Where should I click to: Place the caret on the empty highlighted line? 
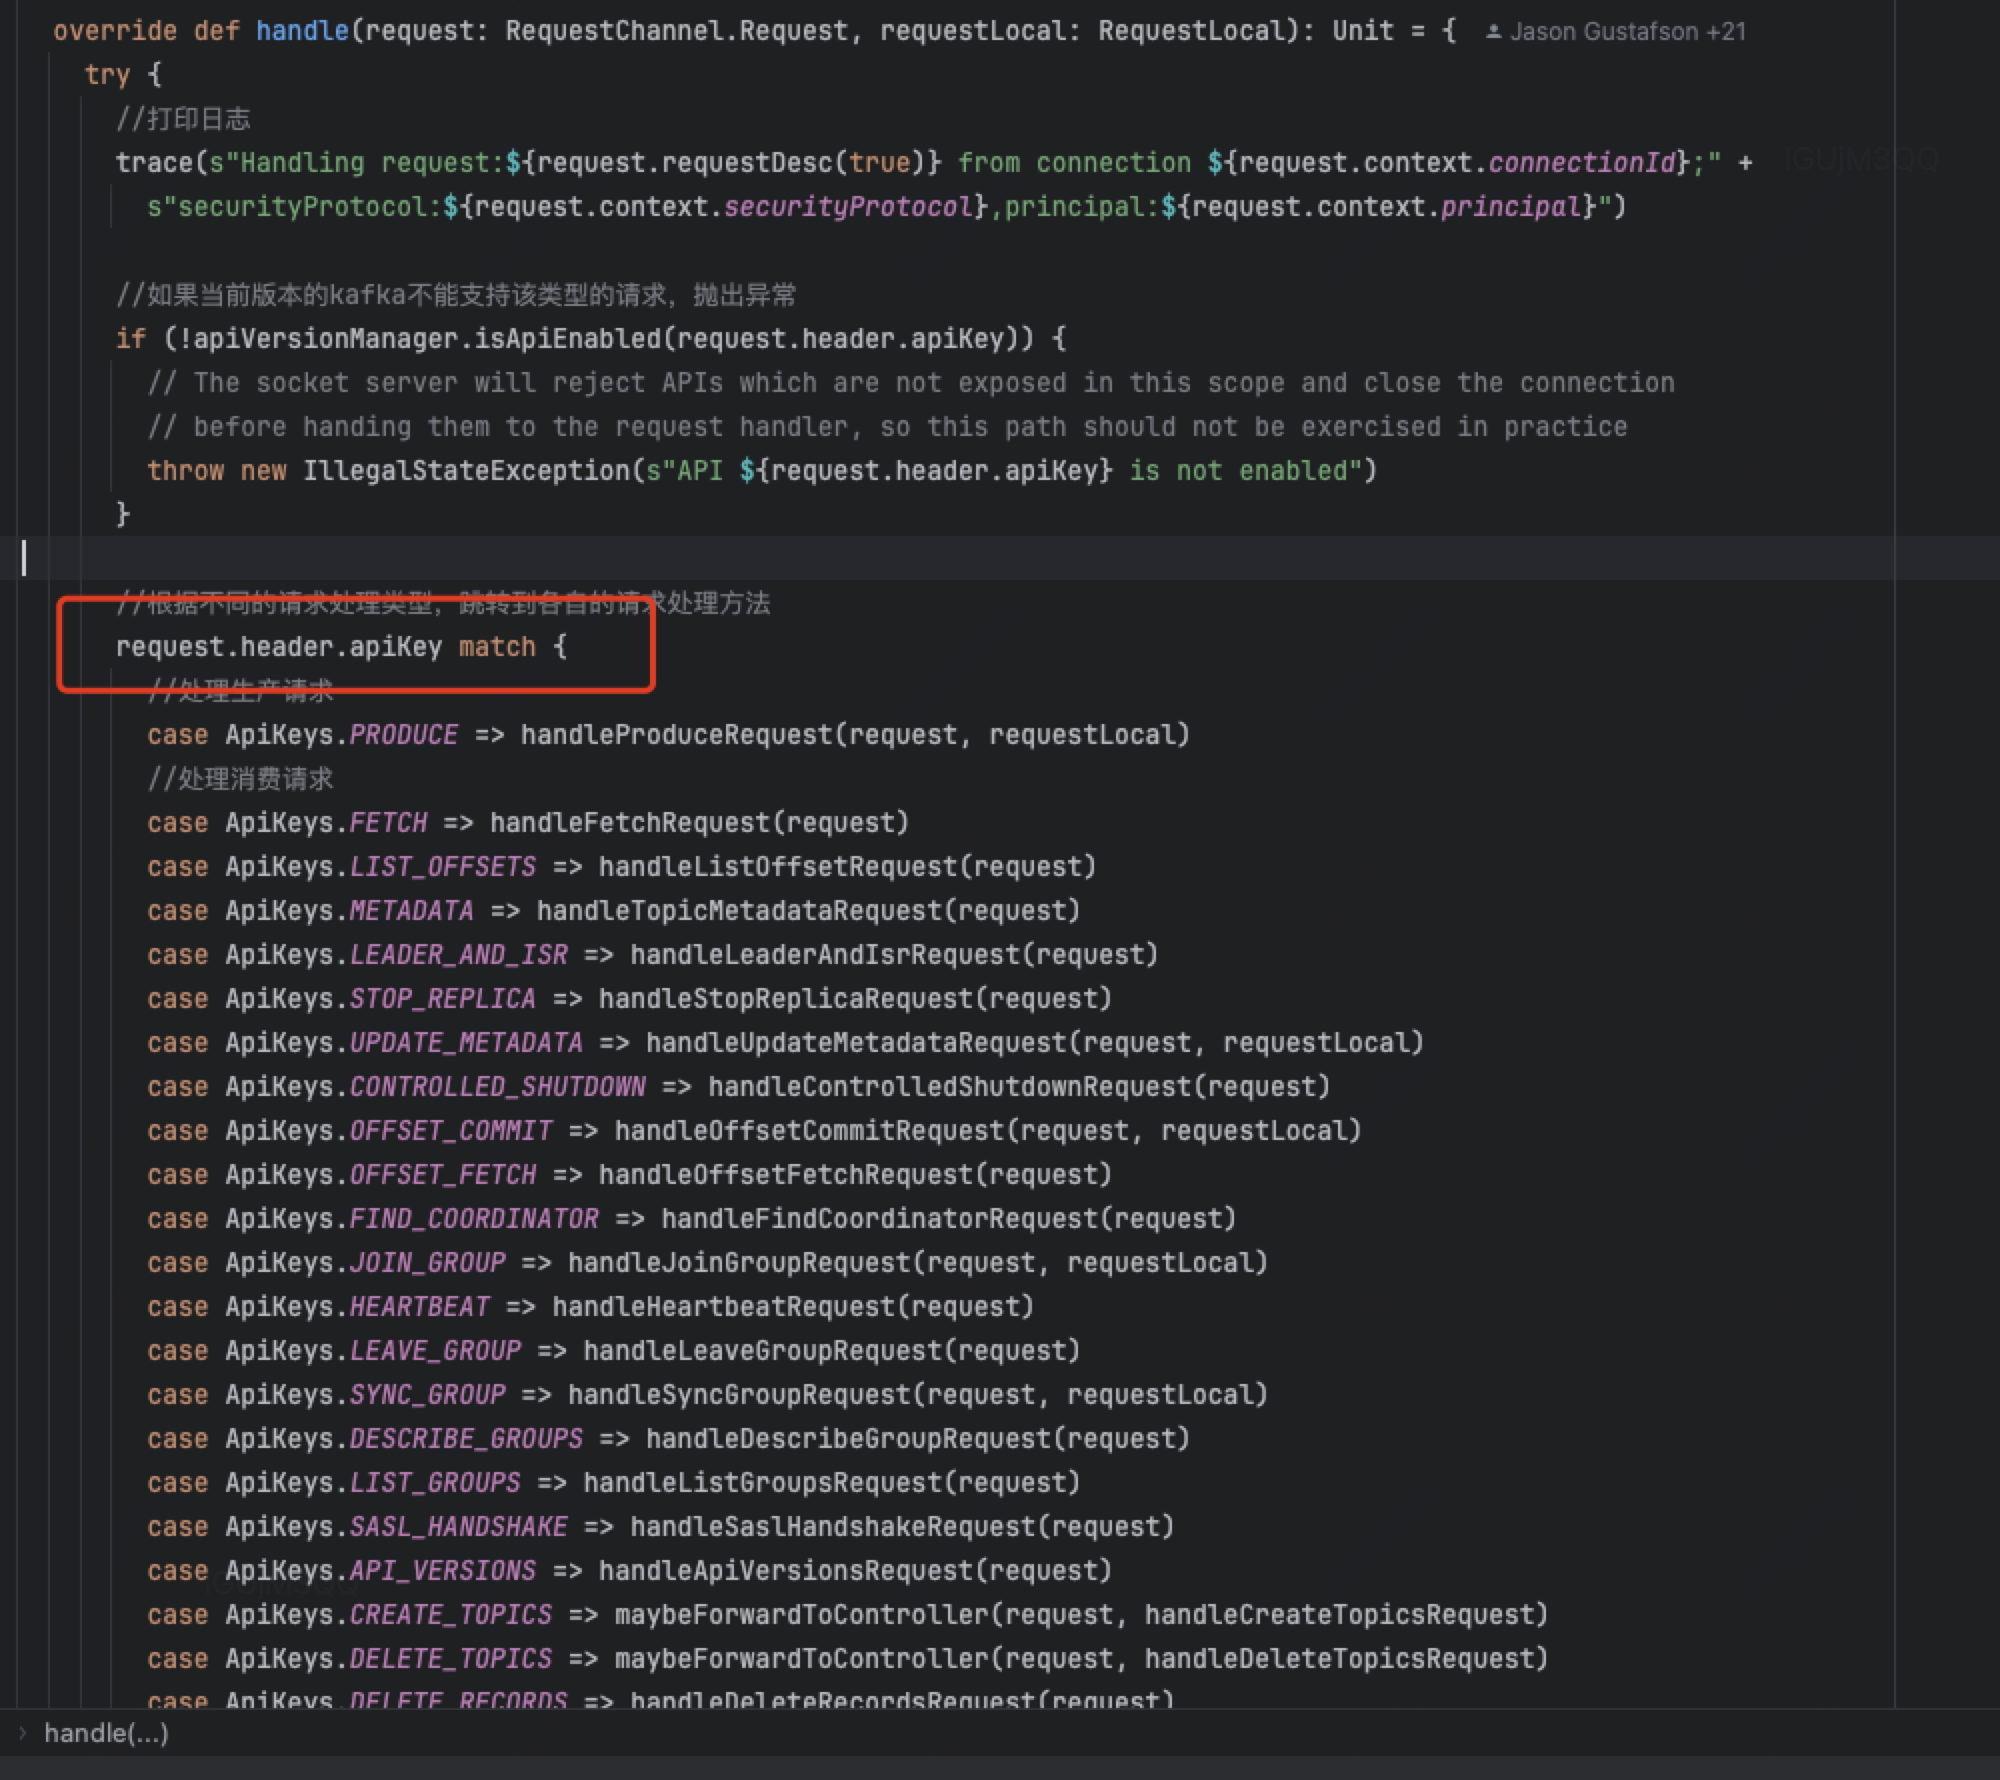point(600,558)
